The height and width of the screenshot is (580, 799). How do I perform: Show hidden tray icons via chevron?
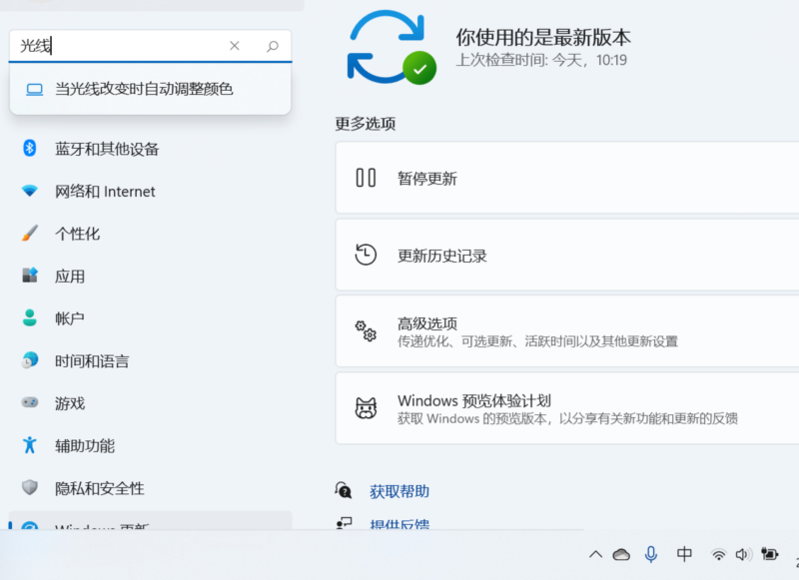(596, 554)
